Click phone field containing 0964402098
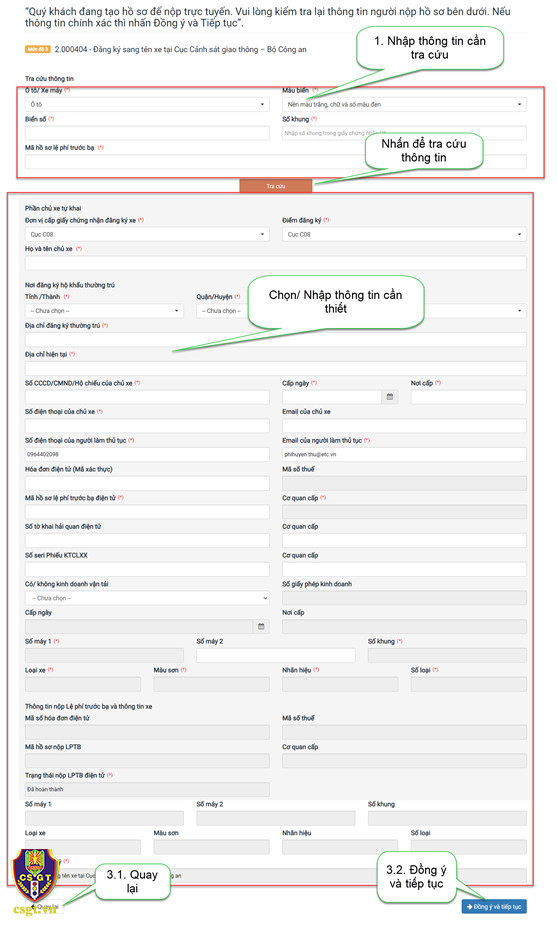The height and width of the screenshot is (927, 557). pyautogui.click(x=147, y=455)
